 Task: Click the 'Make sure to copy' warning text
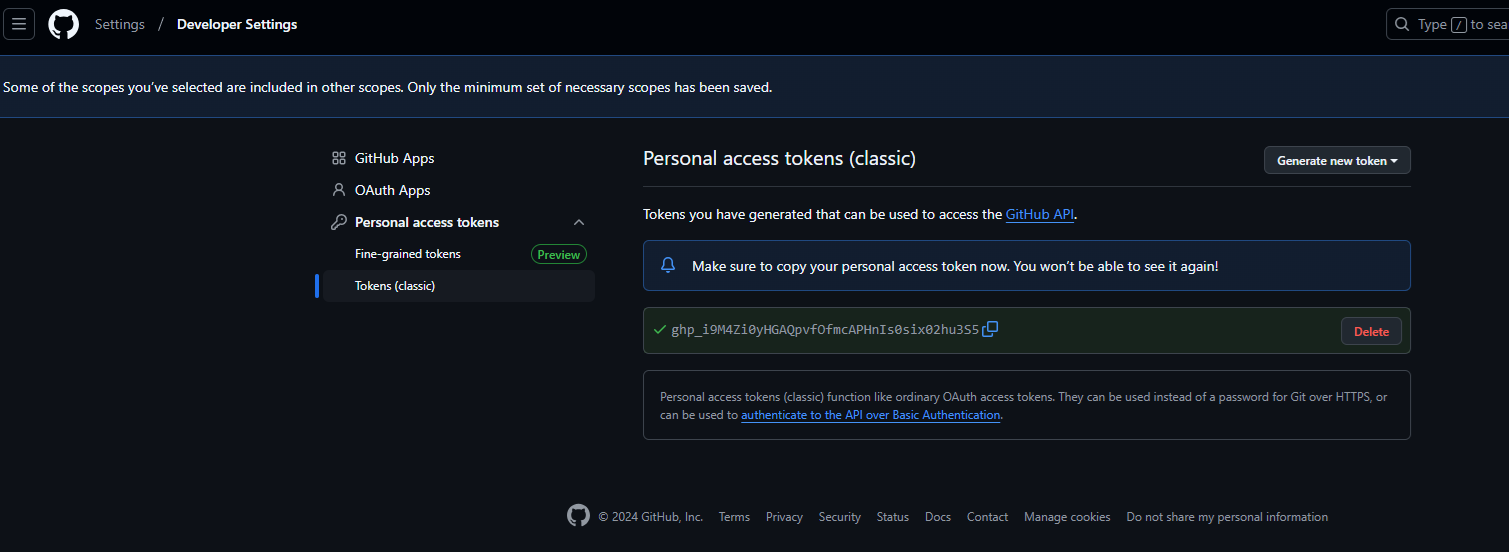[x=955, y=266]
